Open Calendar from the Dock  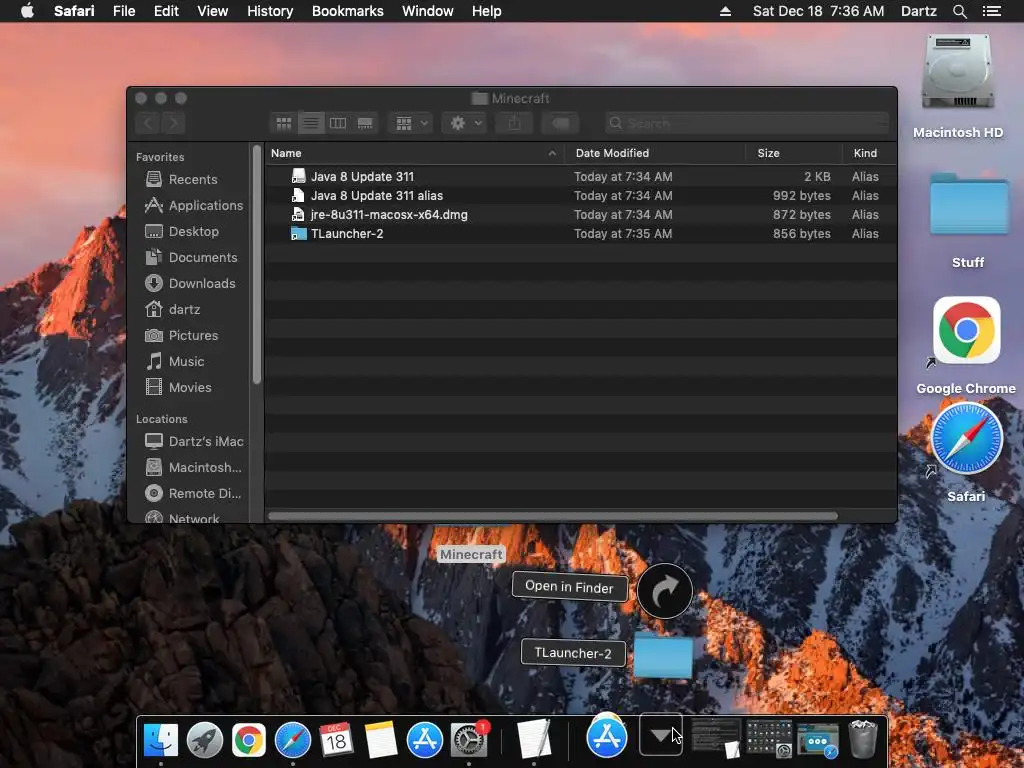pos(336,740)
